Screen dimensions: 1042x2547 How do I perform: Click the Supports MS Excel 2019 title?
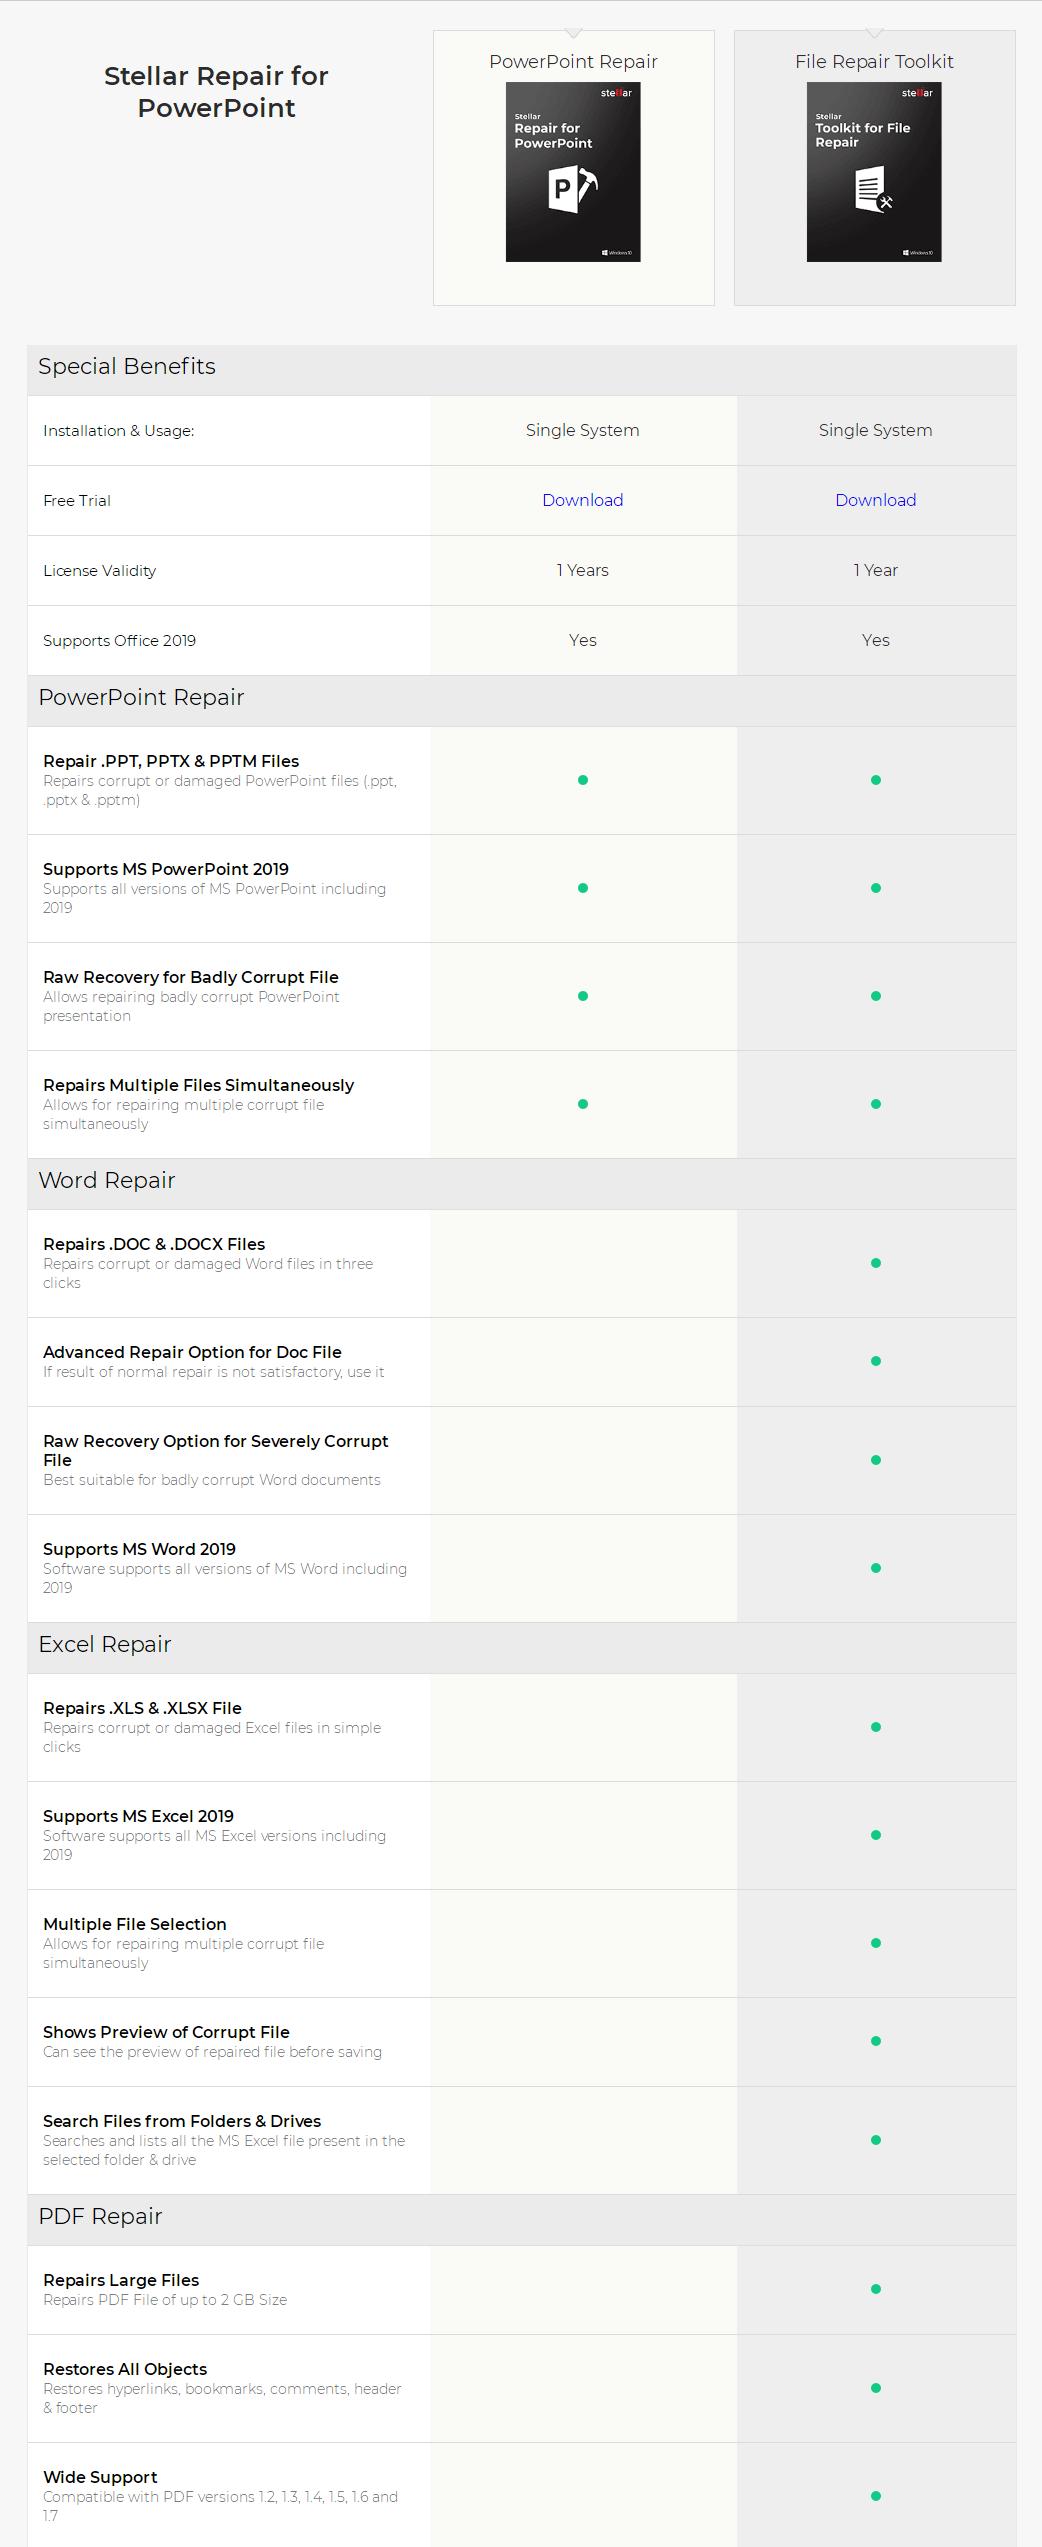tap(139, 1816)
